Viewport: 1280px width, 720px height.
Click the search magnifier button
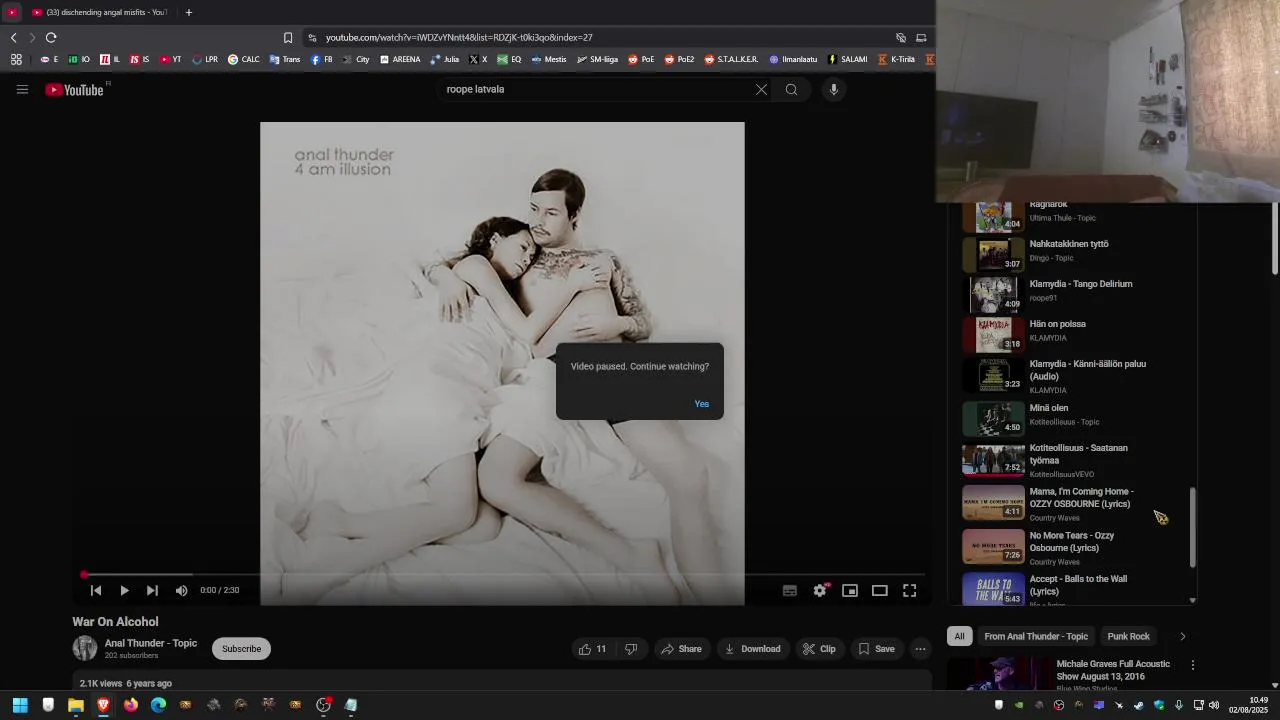[791, 90]
